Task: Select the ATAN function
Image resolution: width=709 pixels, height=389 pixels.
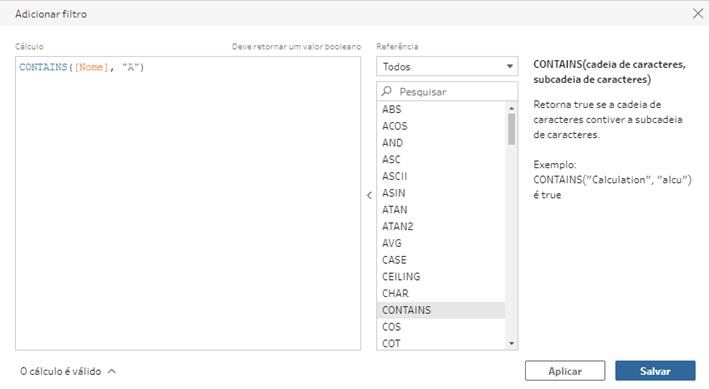Action: tap(441, 209)
